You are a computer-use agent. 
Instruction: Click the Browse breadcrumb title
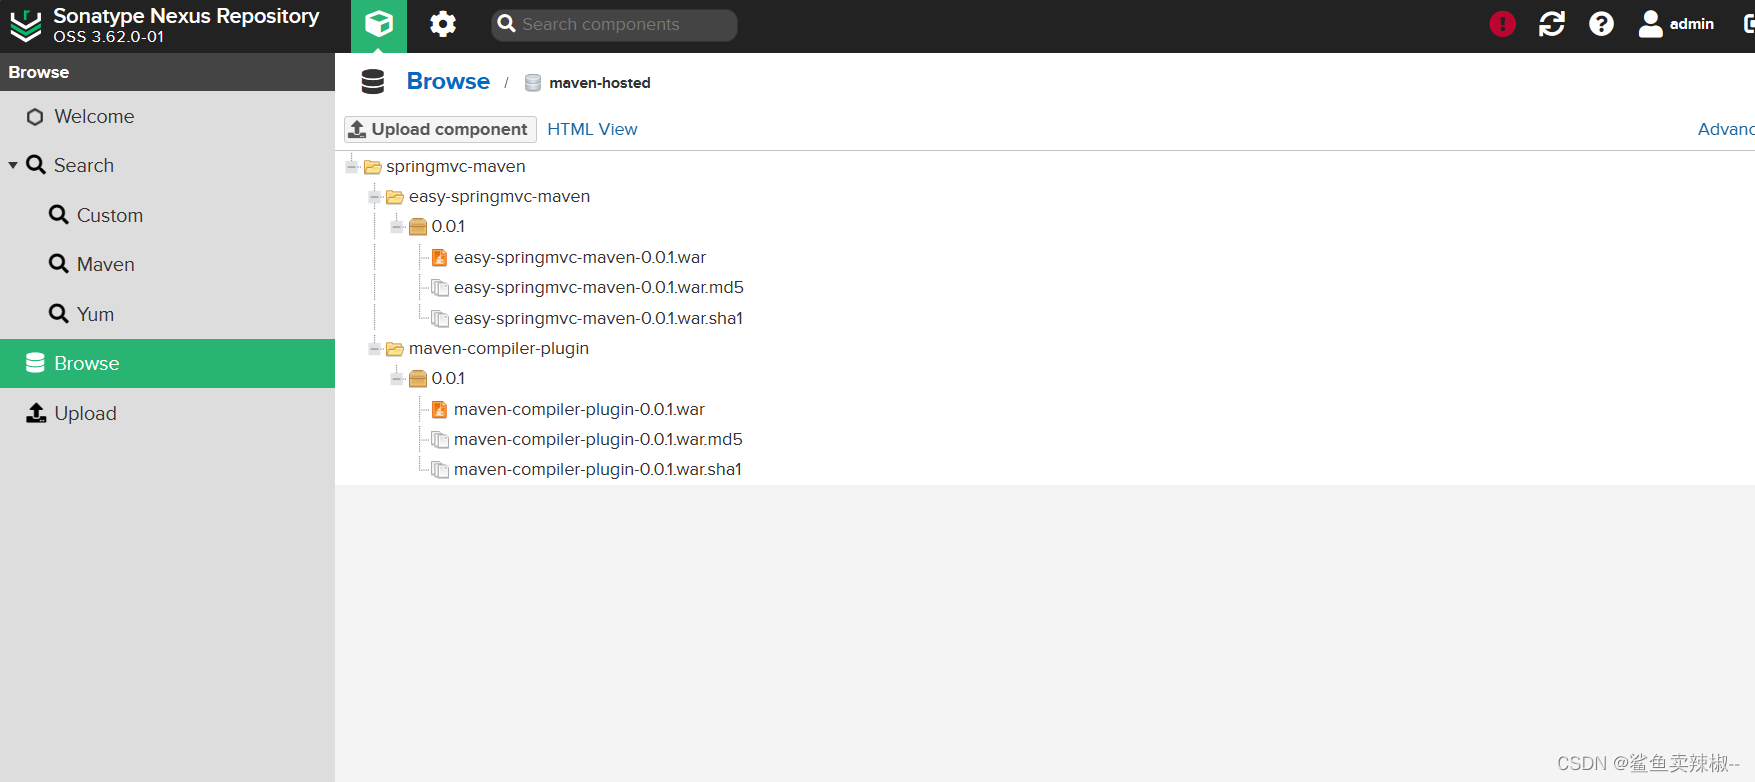448,82
